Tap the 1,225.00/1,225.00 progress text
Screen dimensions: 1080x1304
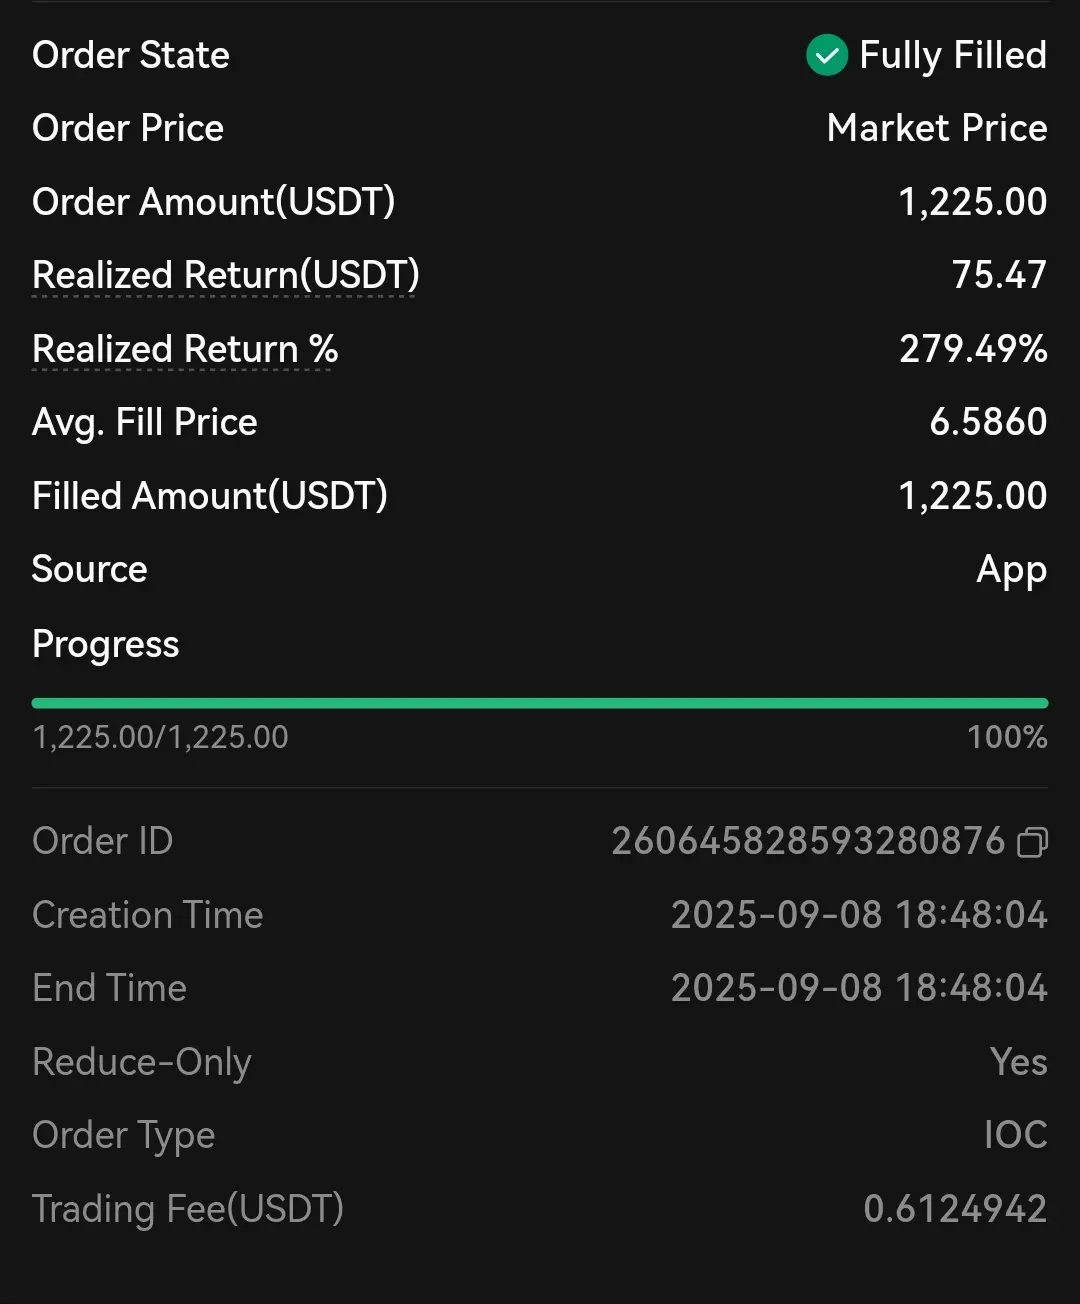[x=160, y=738]
